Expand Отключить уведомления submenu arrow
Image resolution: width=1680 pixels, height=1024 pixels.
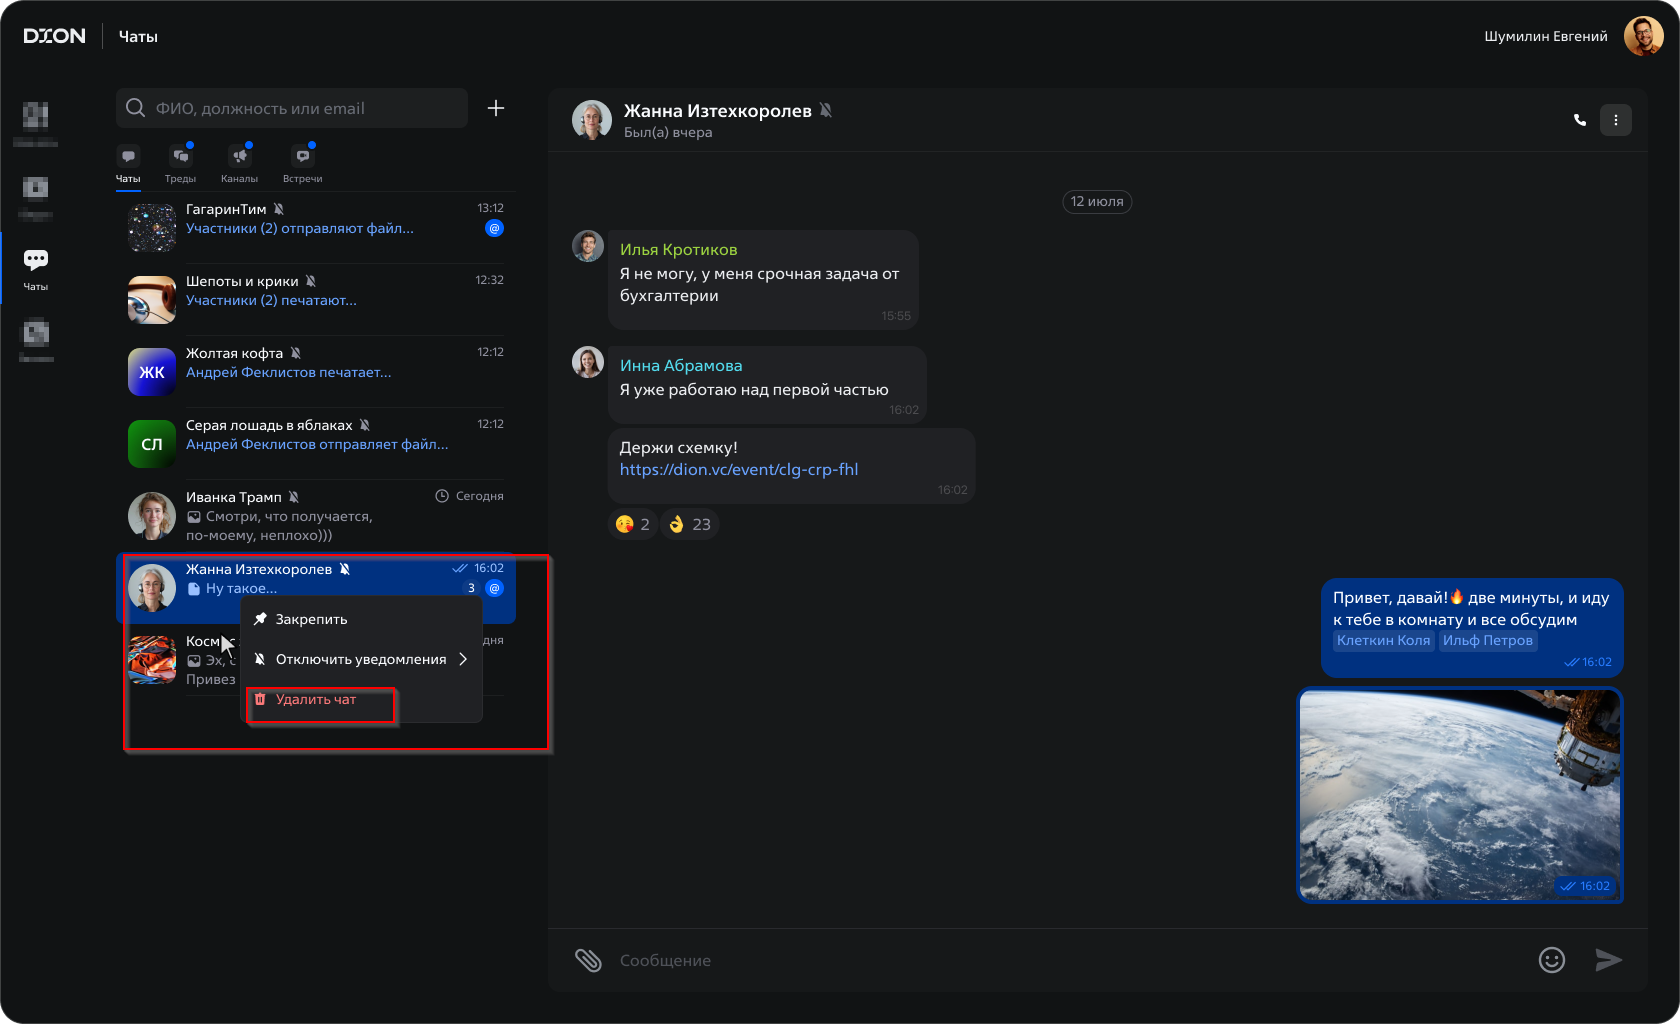pyautogui.click(x=463, y=659)
